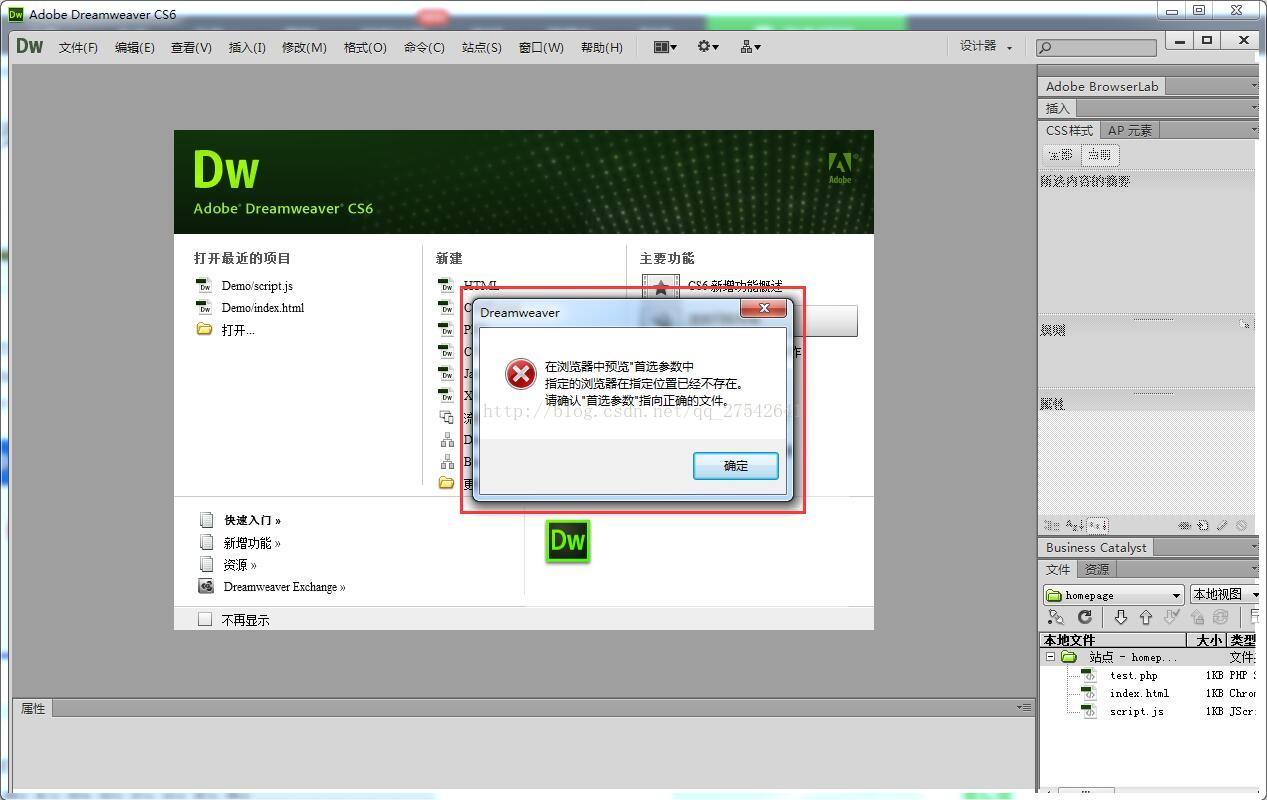Toggle the 不再显示 checkbox
Image resolution: width=1267 pixels, height=800 pixels.
205,619
